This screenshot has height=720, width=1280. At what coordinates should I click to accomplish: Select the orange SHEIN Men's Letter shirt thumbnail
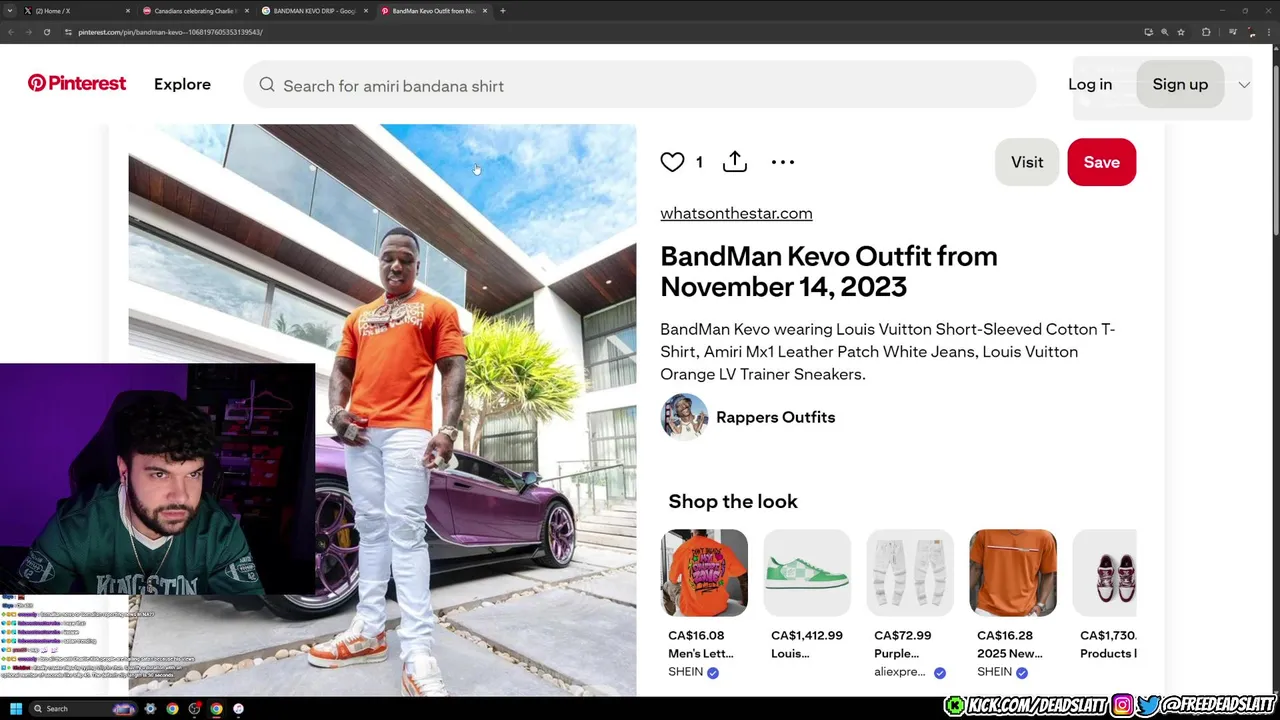click(704, 572)
